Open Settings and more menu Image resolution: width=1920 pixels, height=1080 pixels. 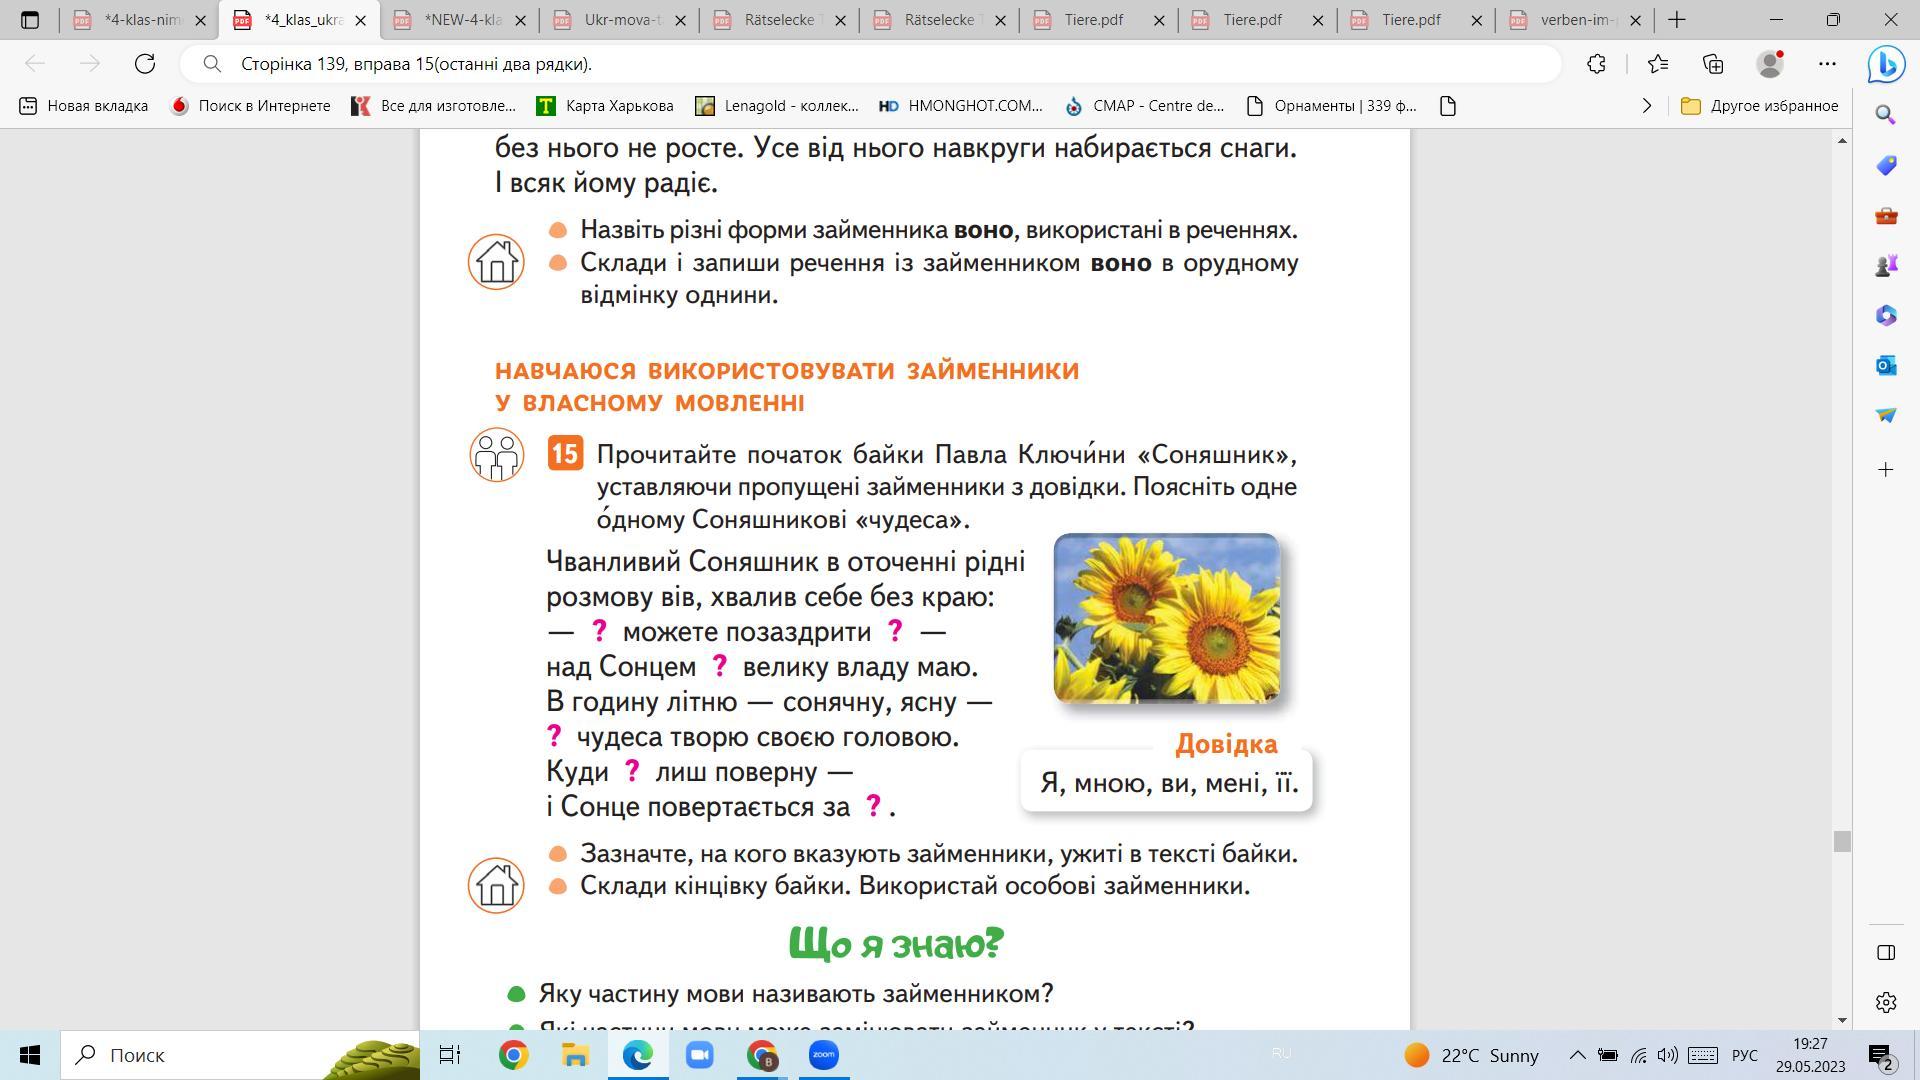tap(1827, 64)
